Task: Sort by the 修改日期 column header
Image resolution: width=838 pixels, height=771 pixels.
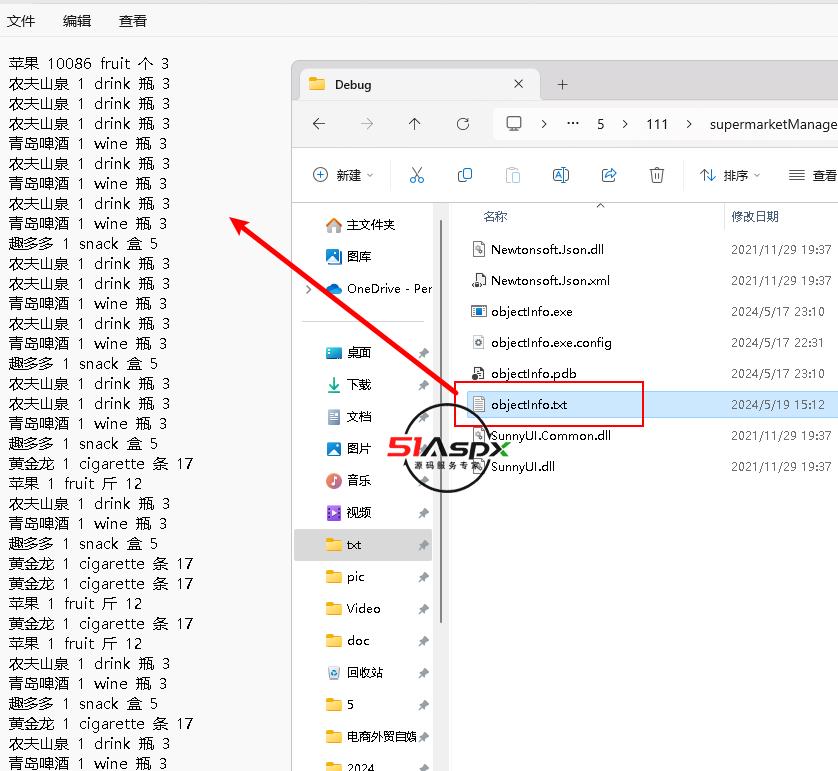Action: (x=755, y=216)
